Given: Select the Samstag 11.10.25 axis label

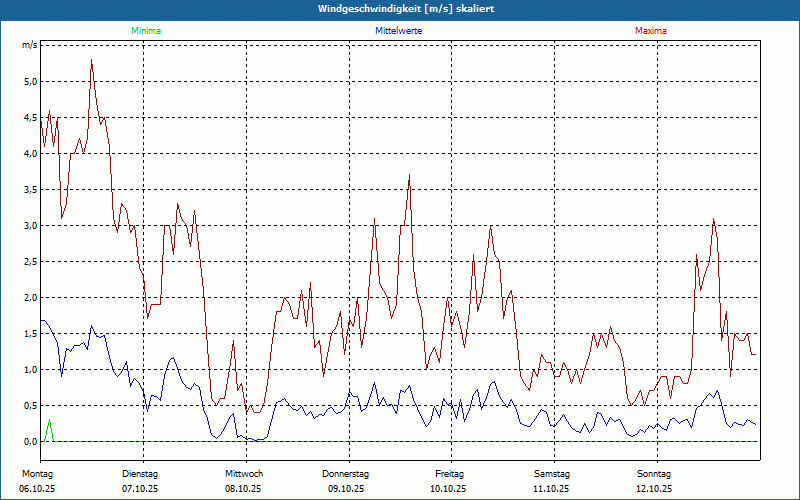Looking at the screenshot, I should tap(552, 481).
